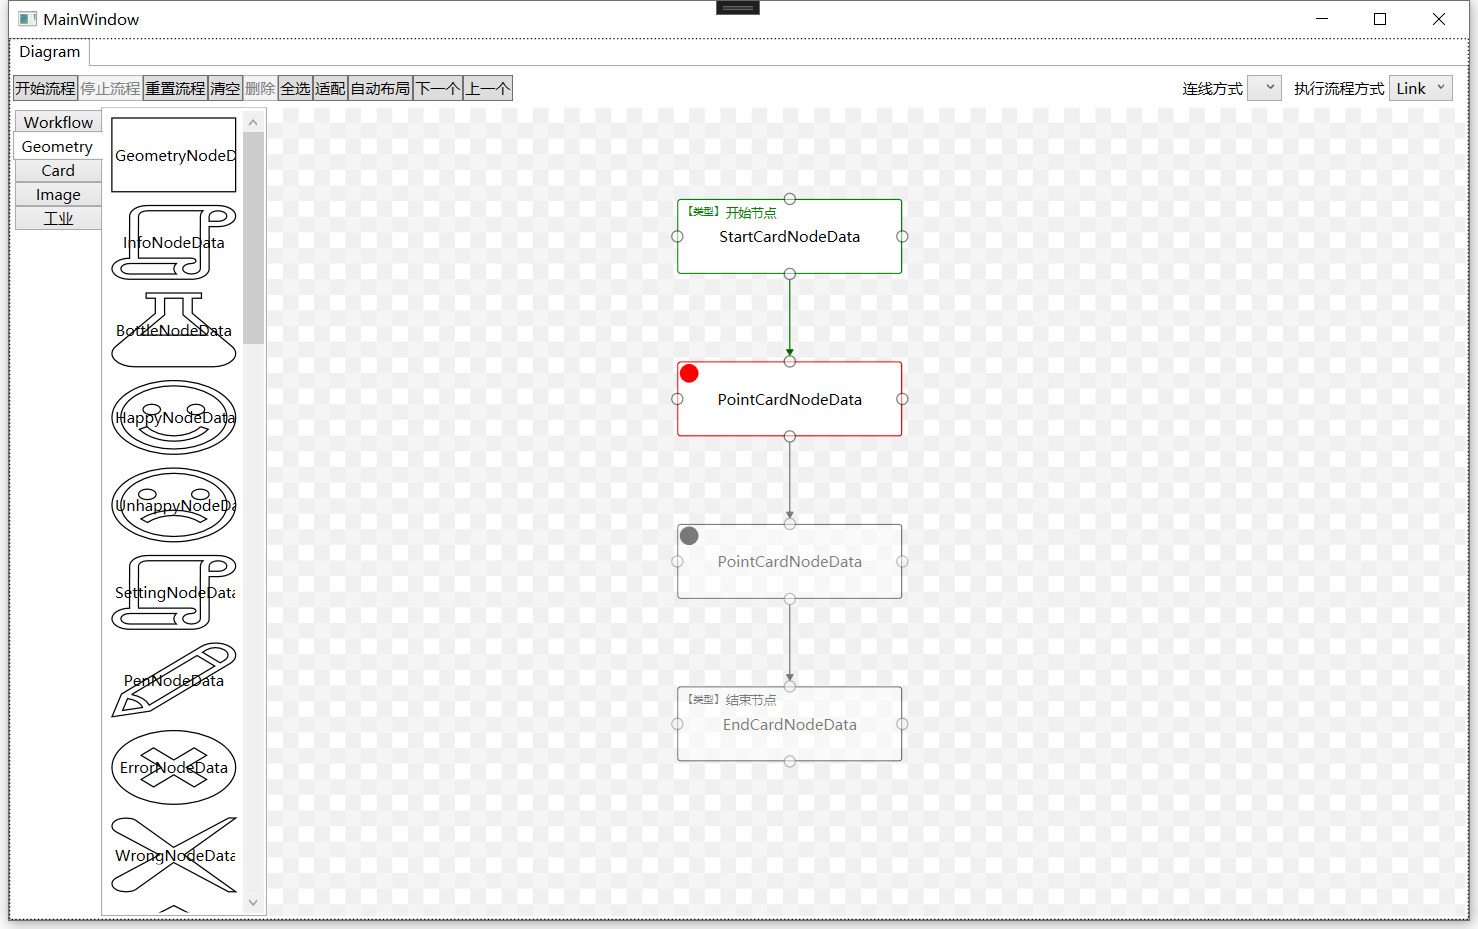Click right port of gray PointCardNodeData

tap(902, 562)
